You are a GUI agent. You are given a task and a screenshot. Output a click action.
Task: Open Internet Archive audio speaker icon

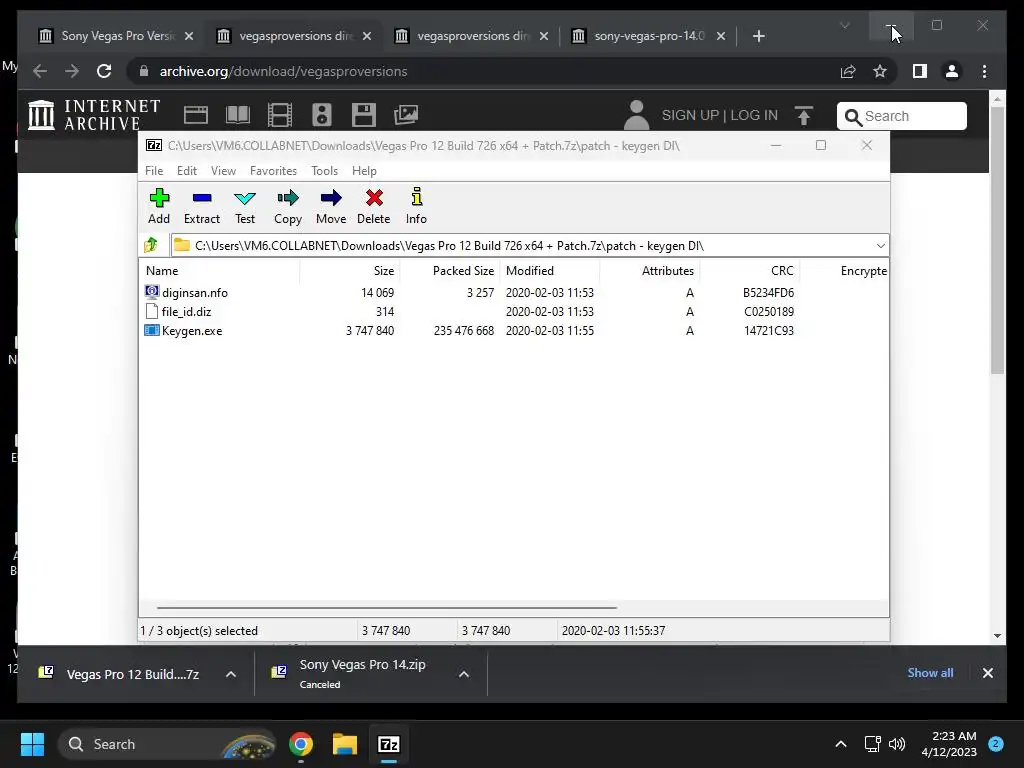321,115
